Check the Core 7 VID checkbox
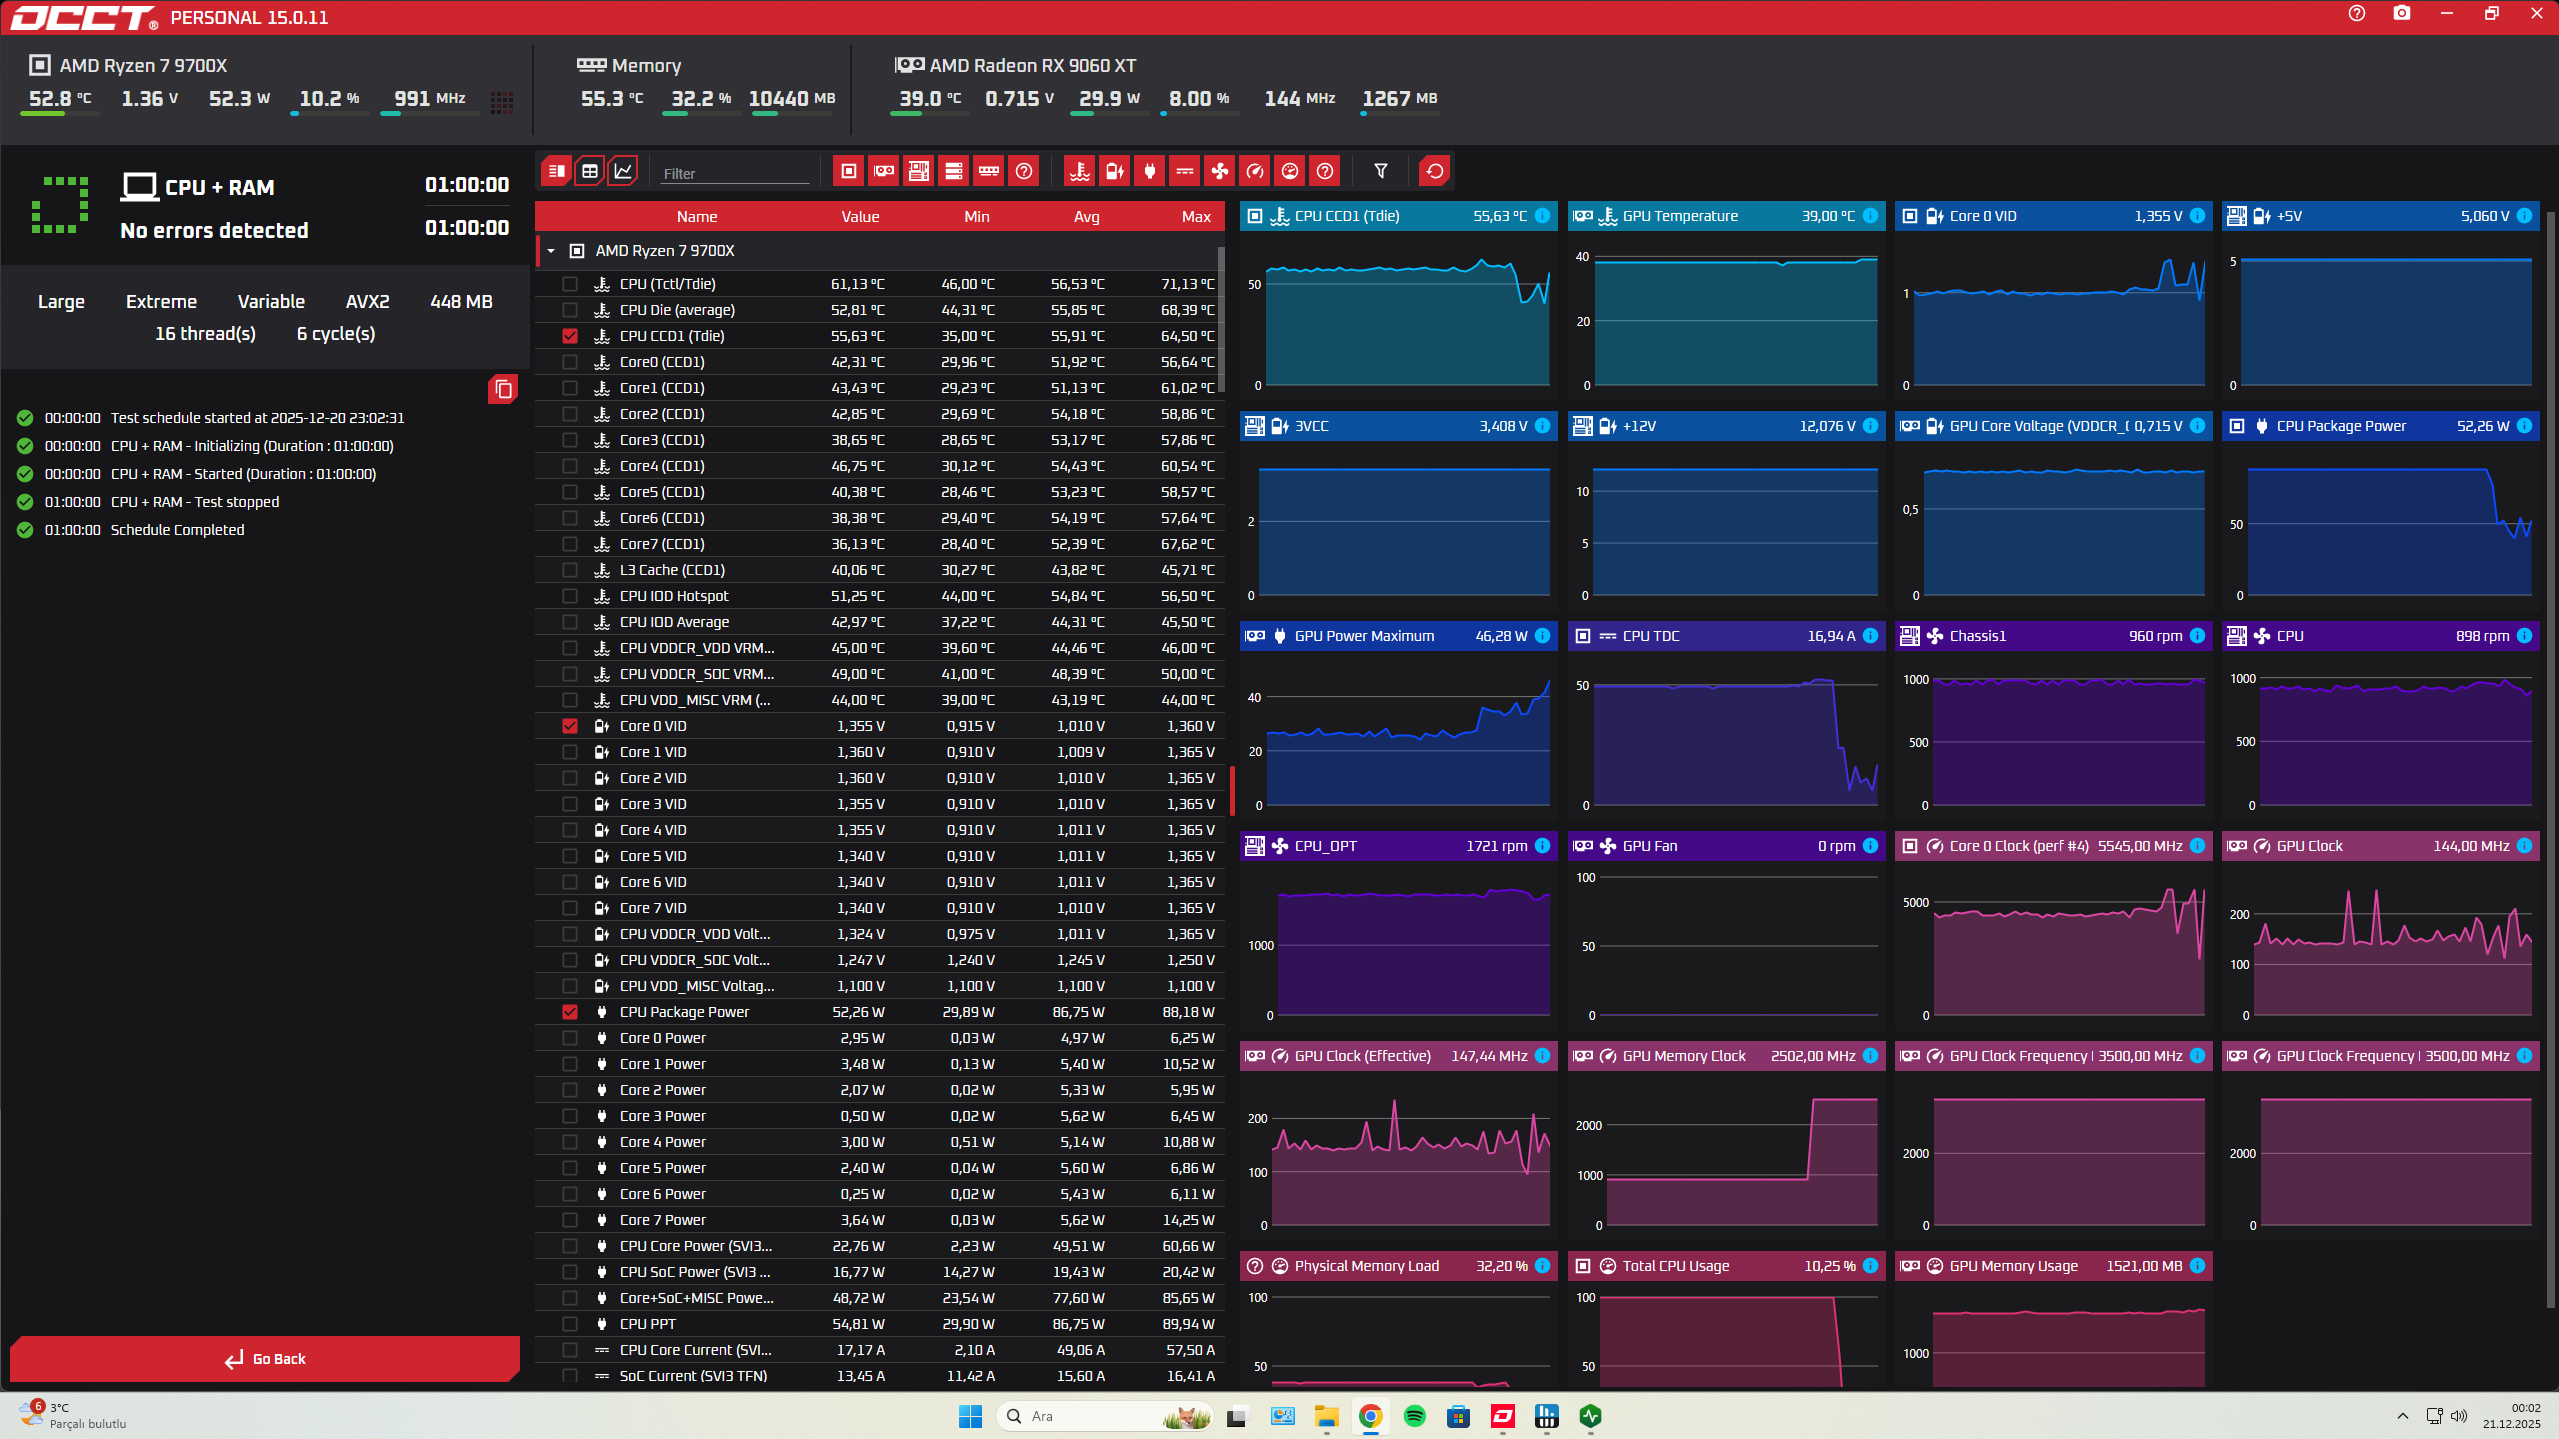 tap(570, 908)
